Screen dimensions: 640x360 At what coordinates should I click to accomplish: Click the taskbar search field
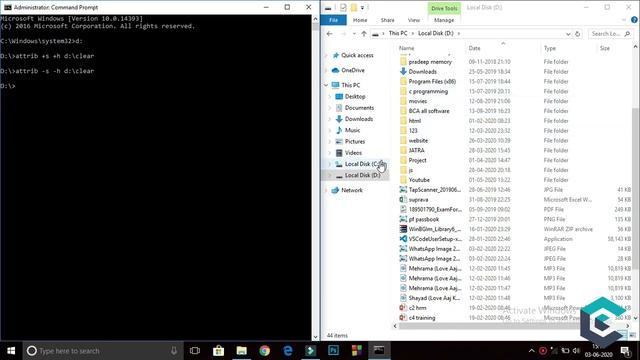click(102, 351)
